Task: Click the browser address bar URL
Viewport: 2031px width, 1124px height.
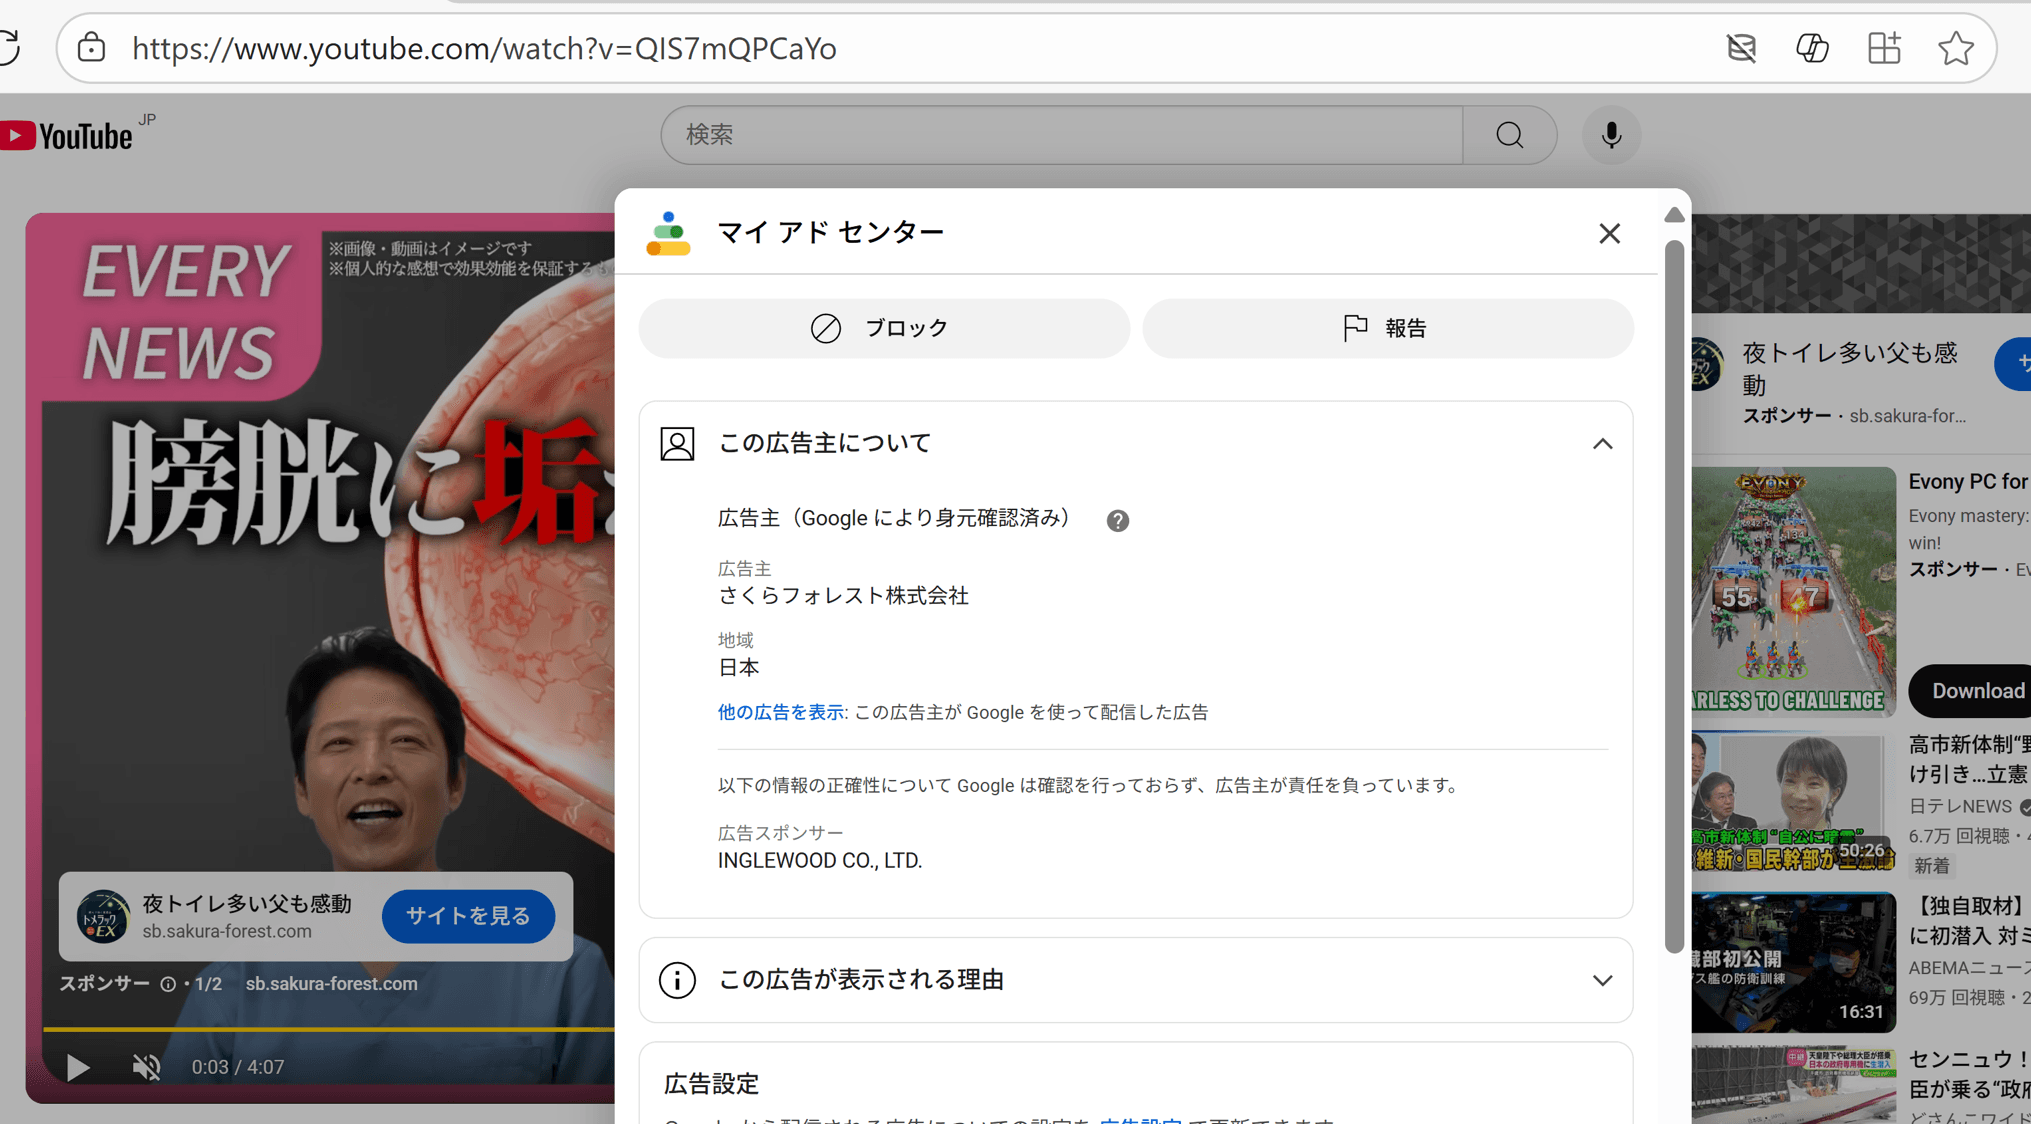Action: click(484, 48)
